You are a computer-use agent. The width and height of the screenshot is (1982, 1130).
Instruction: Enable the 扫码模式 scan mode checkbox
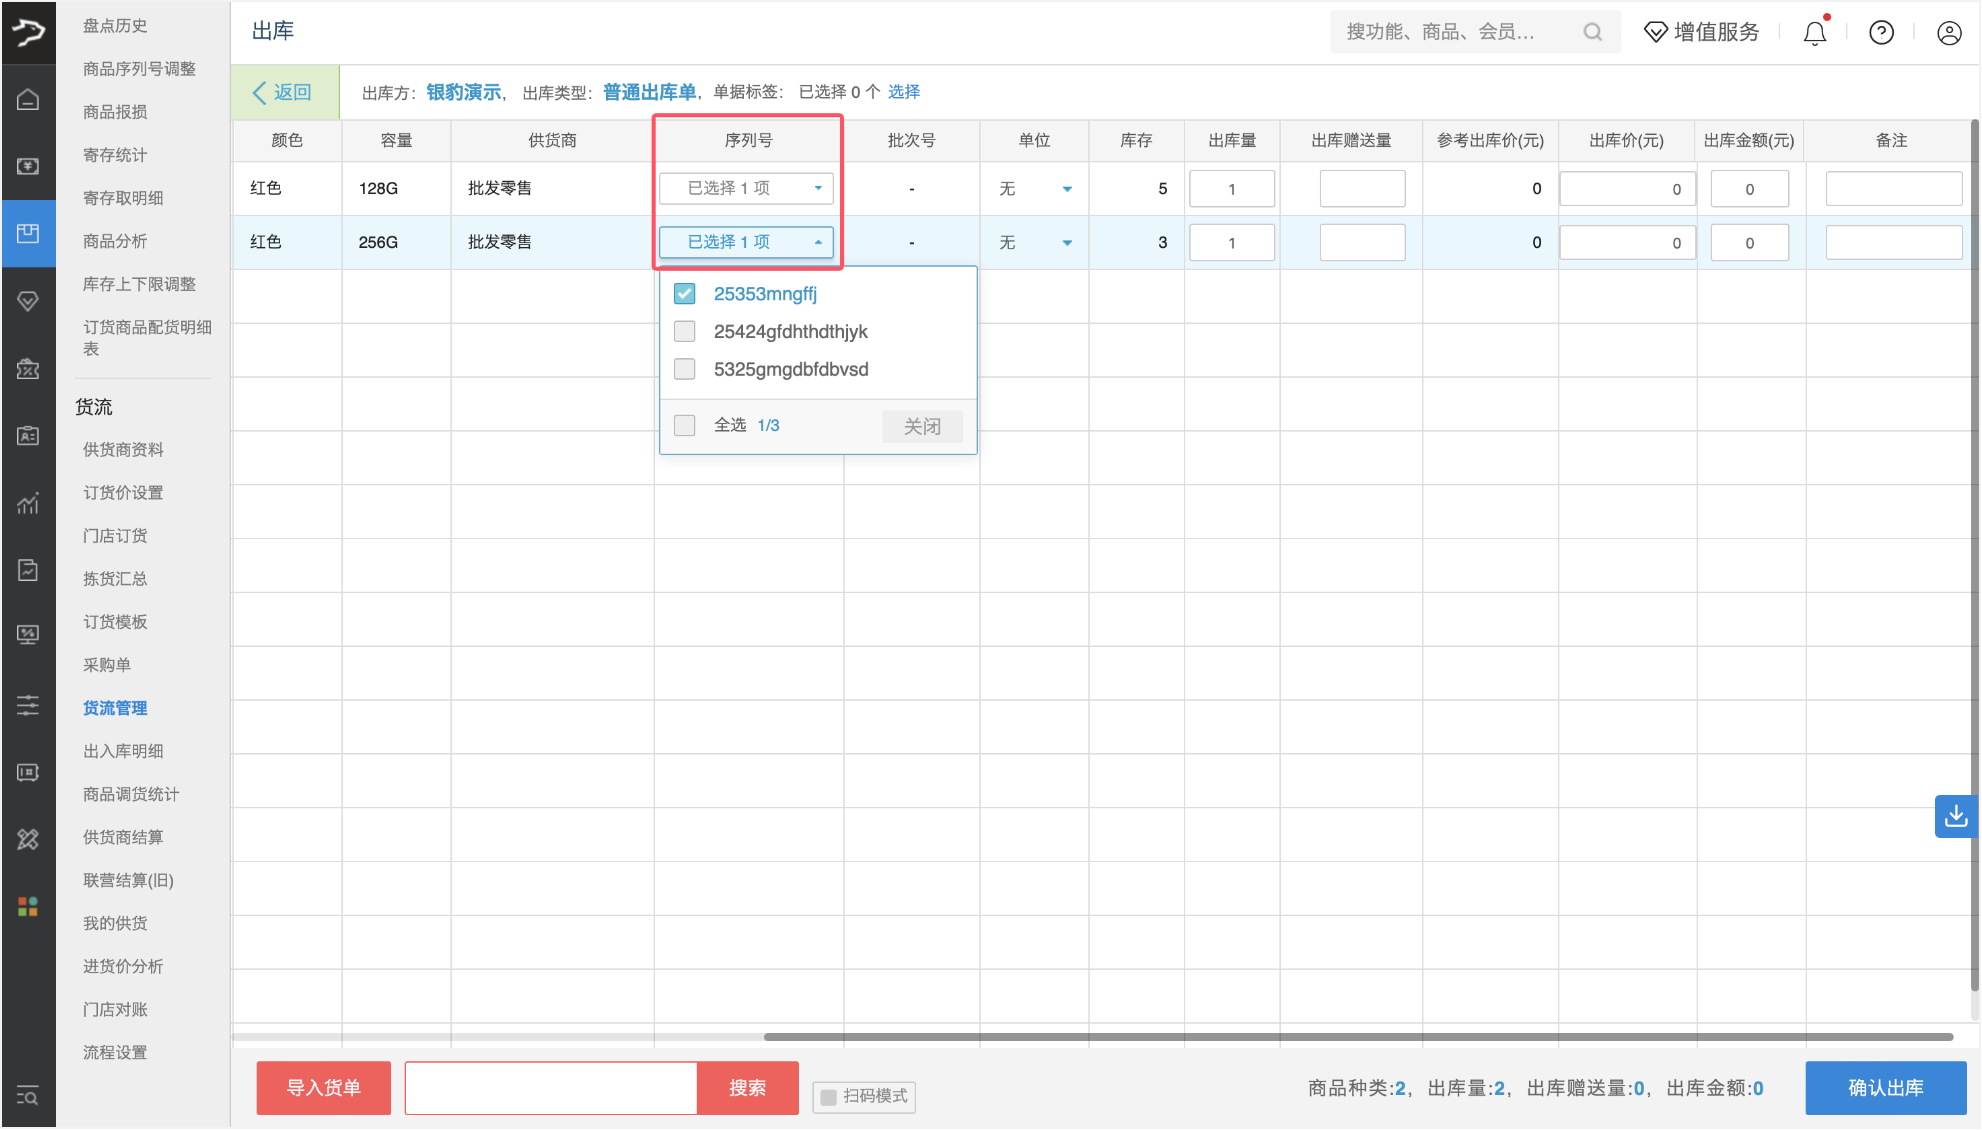tap(828, 1097)
